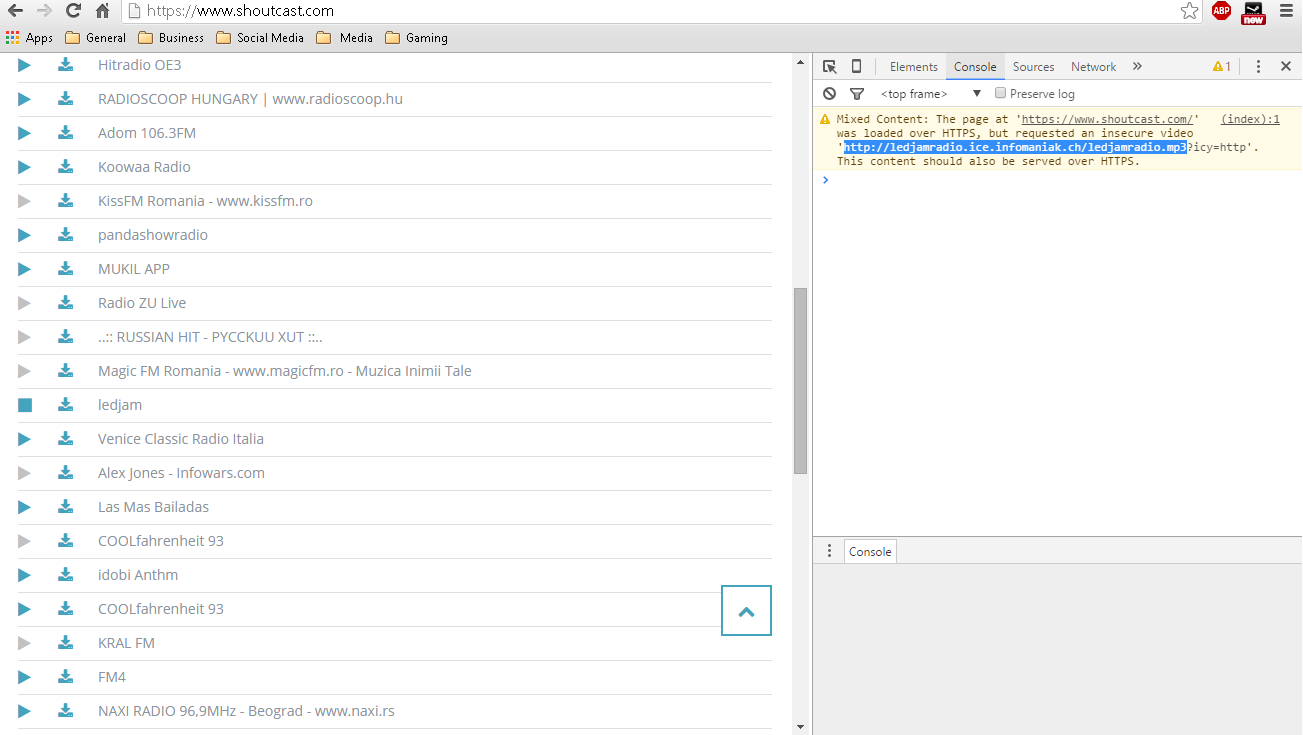Download the Alex Jones Infowars stream file
The height and width of the screenshot is (735, 1303).
click(65, 473)
